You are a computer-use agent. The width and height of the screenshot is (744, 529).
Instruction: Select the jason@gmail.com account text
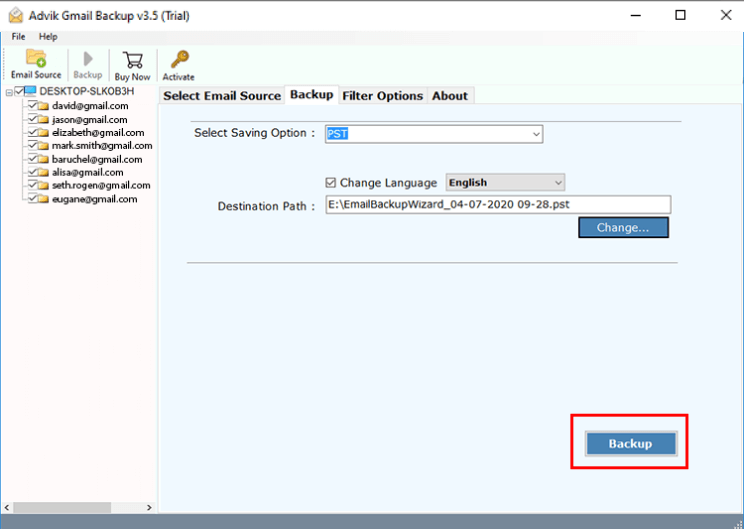(x=90, y=120)
